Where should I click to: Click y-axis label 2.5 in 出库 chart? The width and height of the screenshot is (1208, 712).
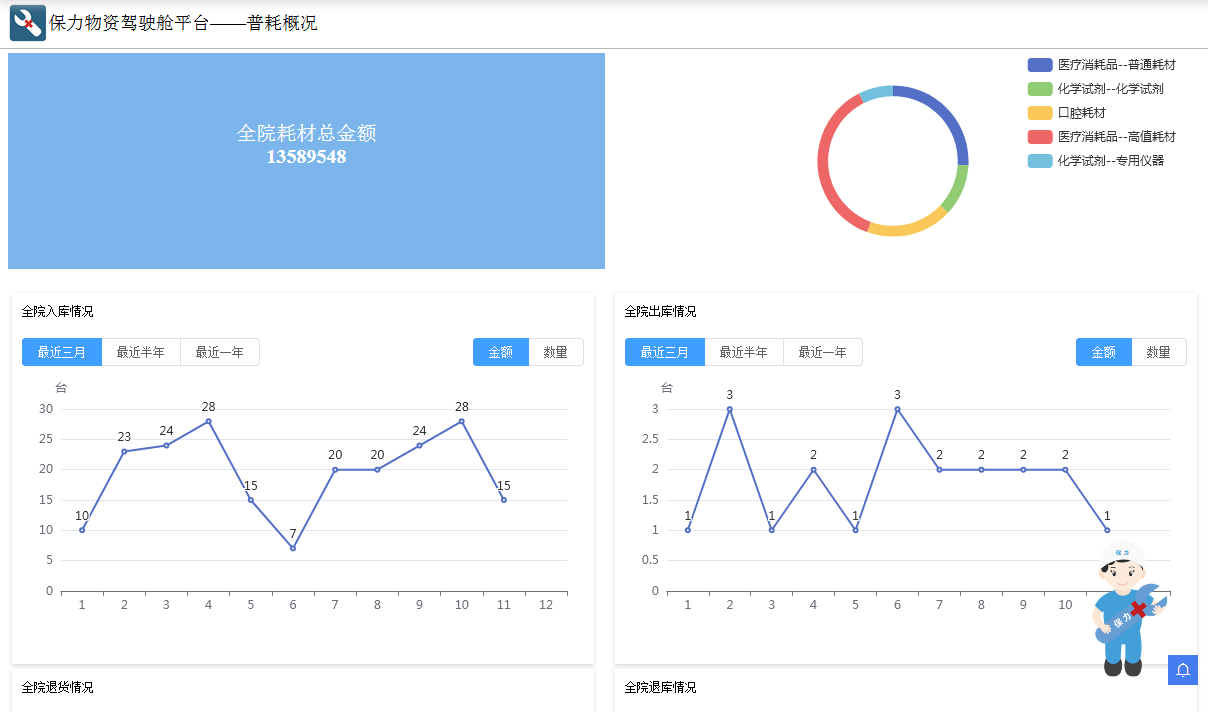coord(649,439)
